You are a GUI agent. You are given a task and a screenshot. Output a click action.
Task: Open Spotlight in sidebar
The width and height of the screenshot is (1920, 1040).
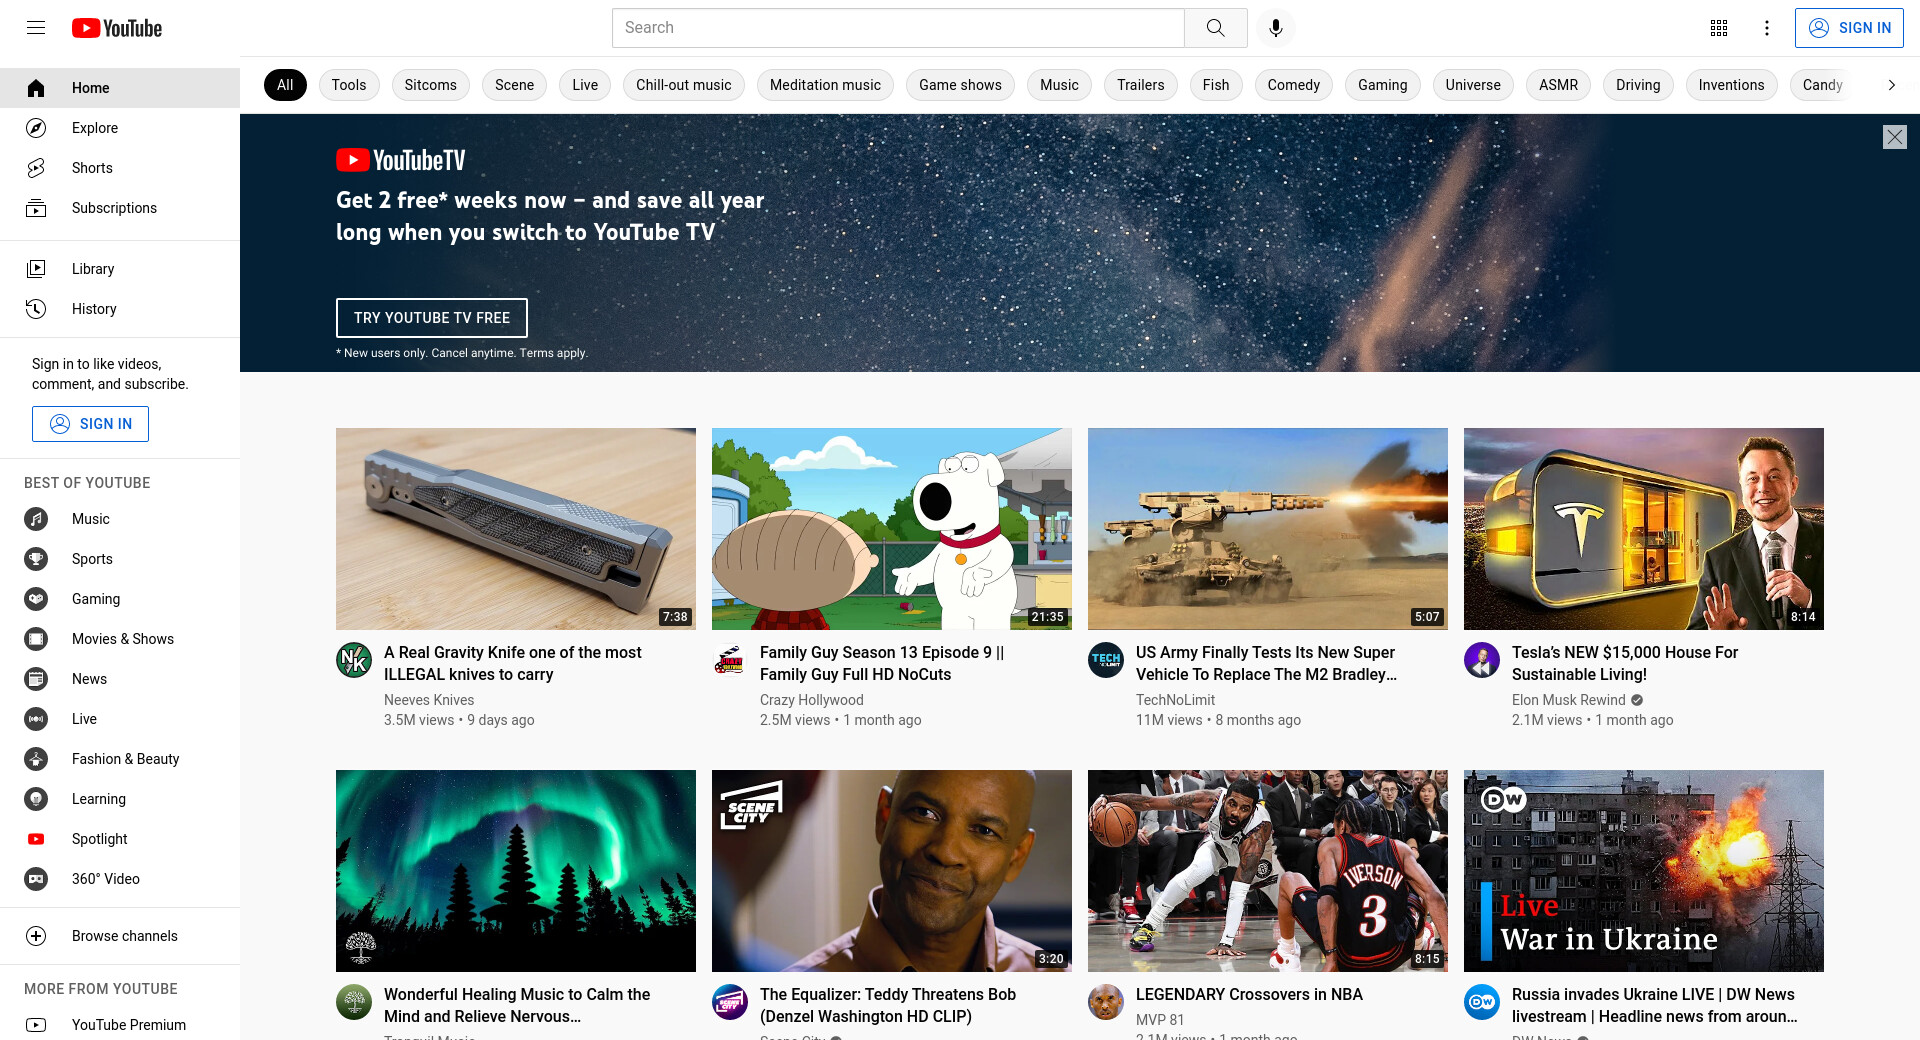[x=120, y=839]
